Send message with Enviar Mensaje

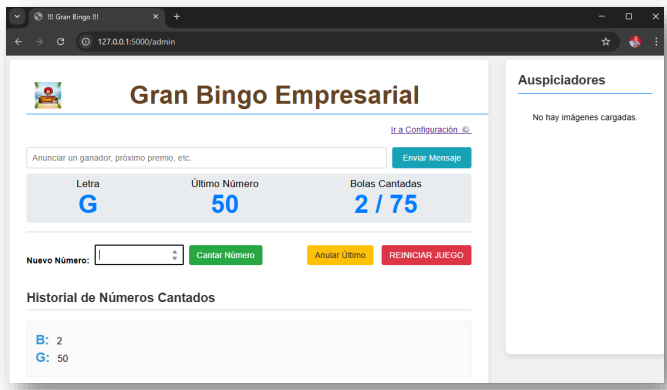click(x=431, y=158)
